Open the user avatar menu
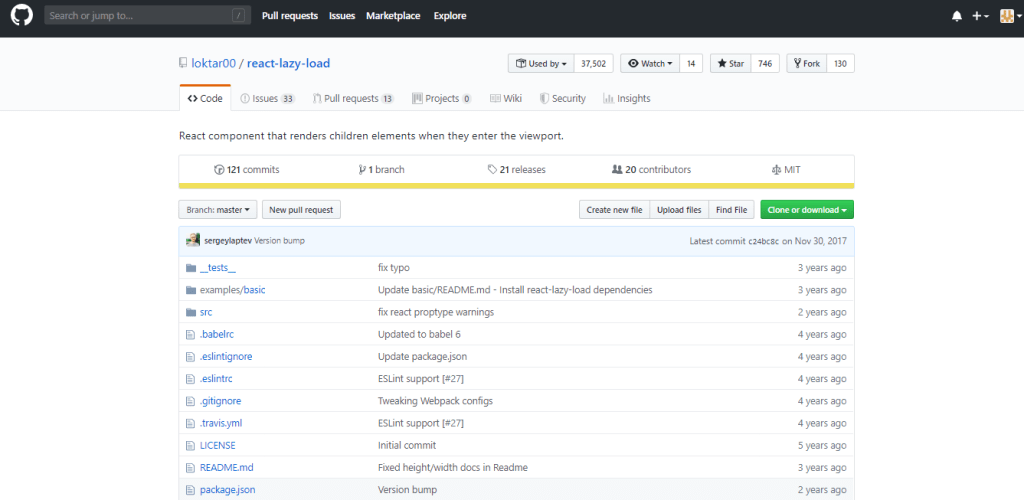The image size is (1024, 500). 1010,16
